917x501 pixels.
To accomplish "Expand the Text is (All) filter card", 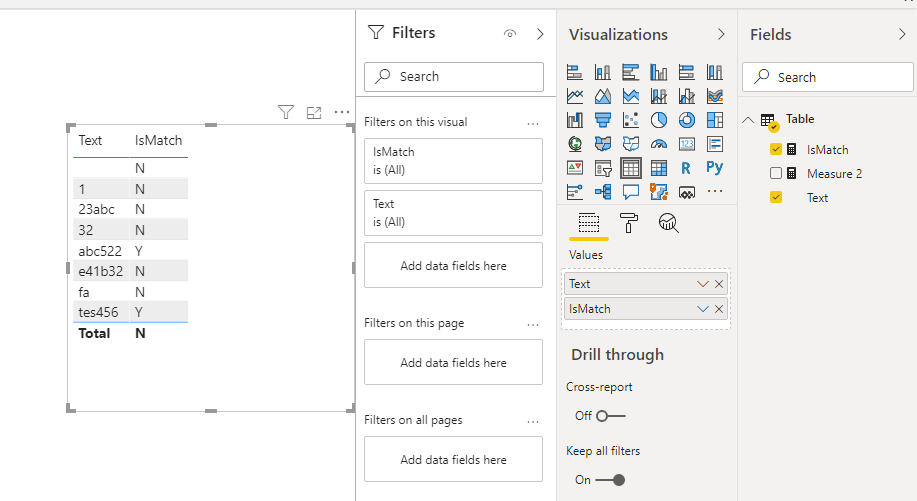I will click(453, 213).
